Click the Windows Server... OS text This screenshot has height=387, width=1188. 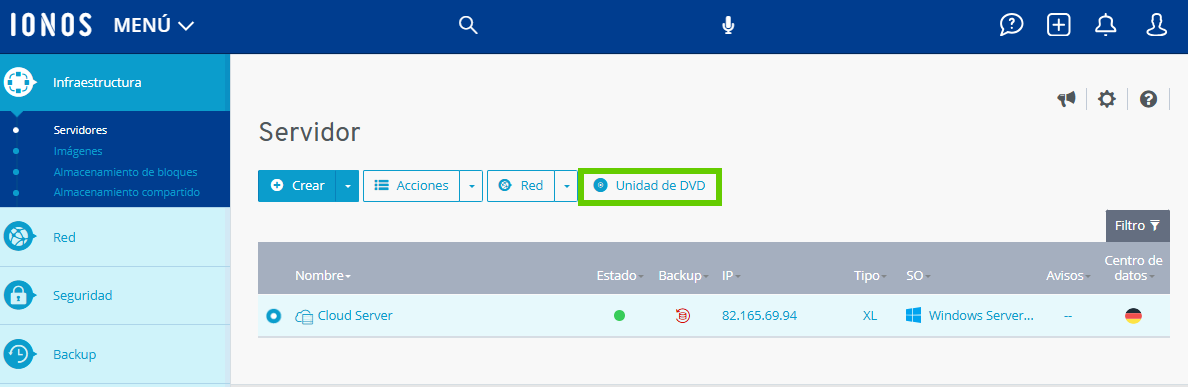[x=981, y=316]
